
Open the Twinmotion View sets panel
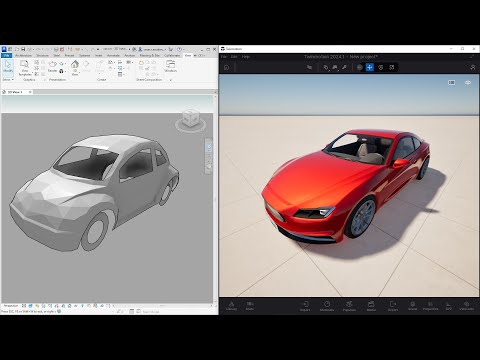[466, 306]
